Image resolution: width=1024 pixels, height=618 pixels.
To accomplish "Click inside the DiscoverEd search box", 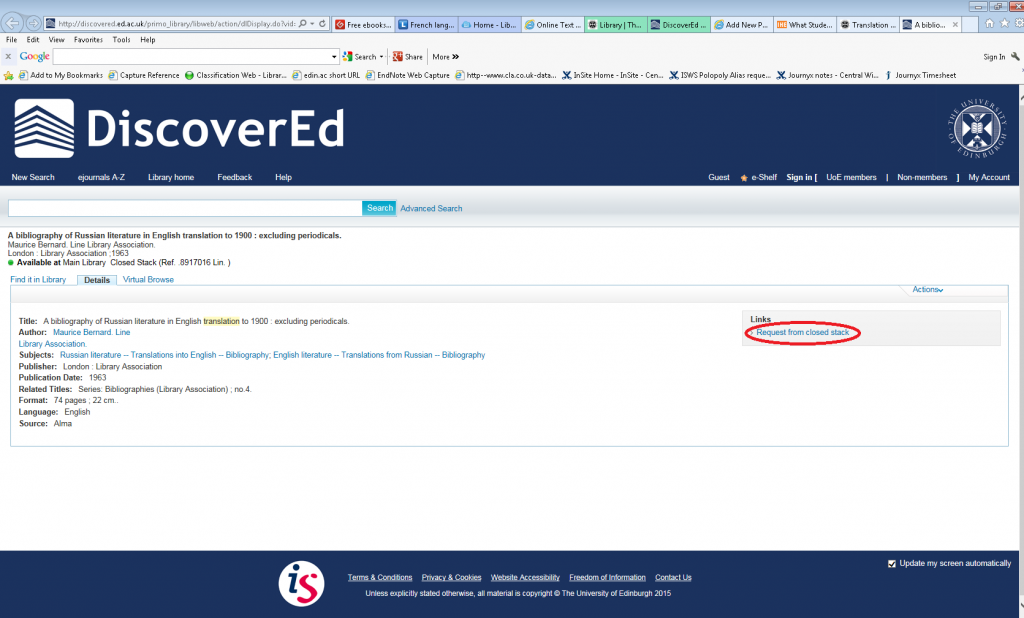I will point(180,207).
